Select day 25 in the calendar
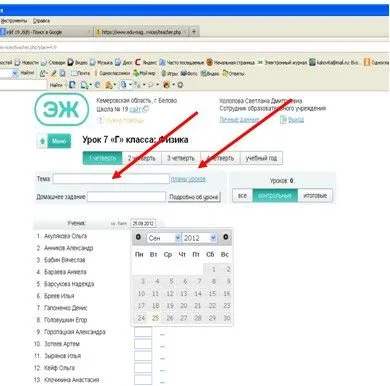Screen dimensions: 390x386 point(155,318)
